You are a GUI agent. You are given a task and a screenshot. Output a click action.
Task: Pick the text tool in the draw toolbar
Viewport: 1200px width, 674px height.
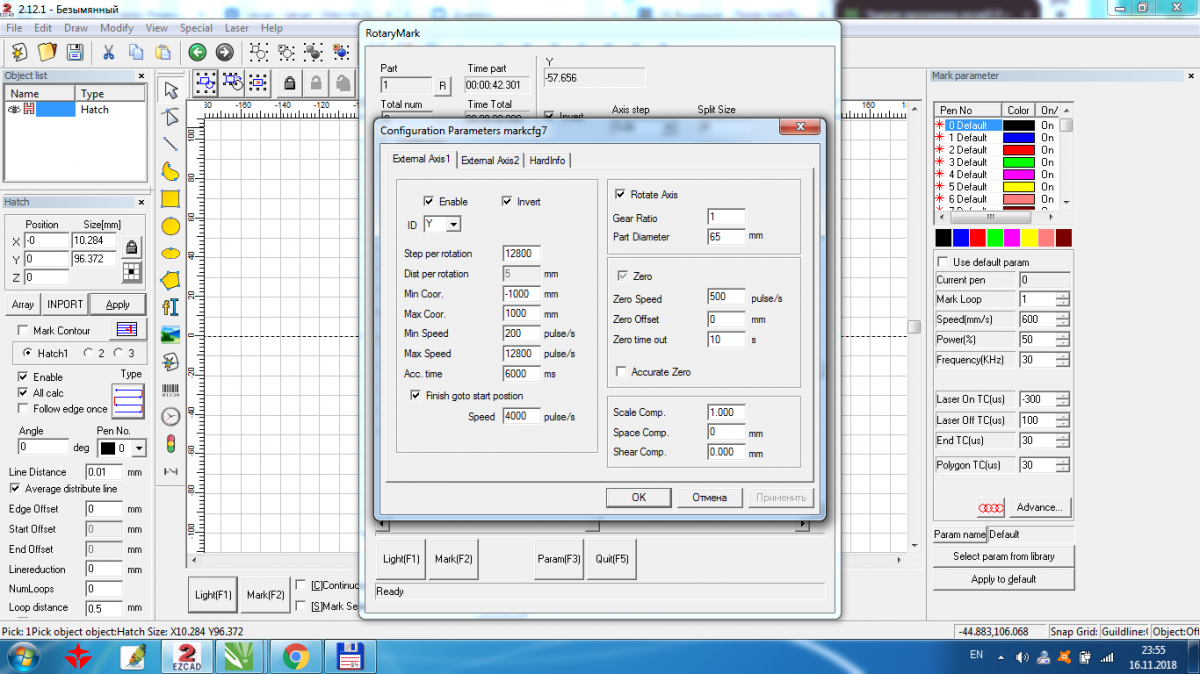coord(171,307)
